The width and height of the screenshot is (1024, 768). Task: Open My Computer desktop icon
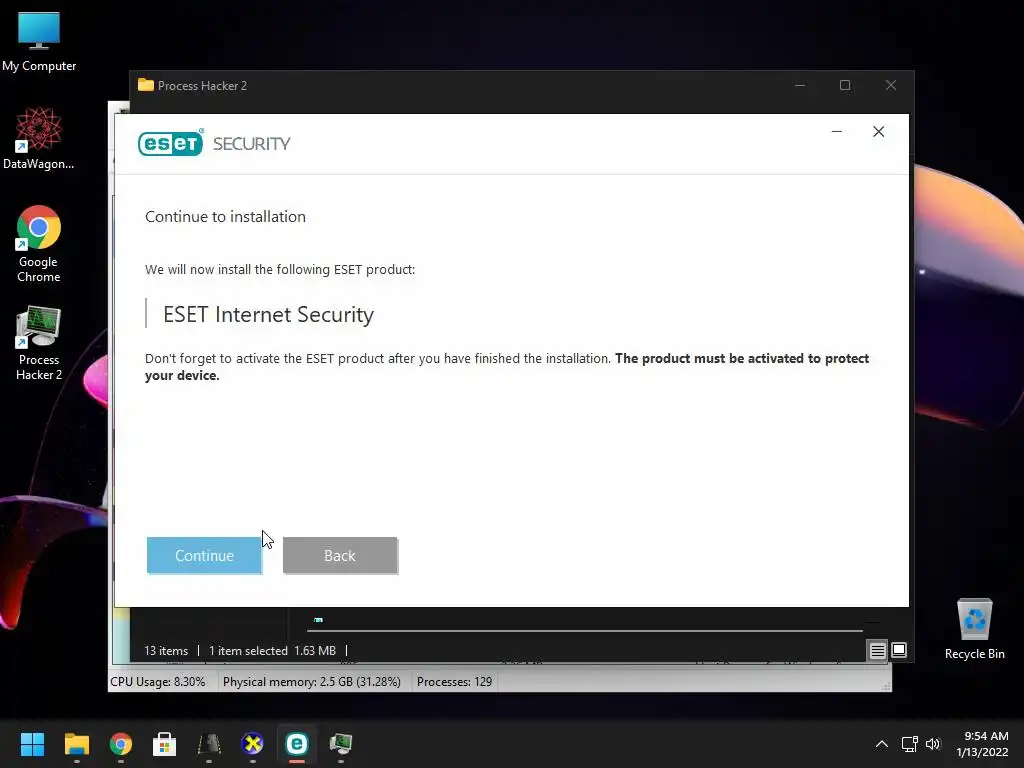39,42
